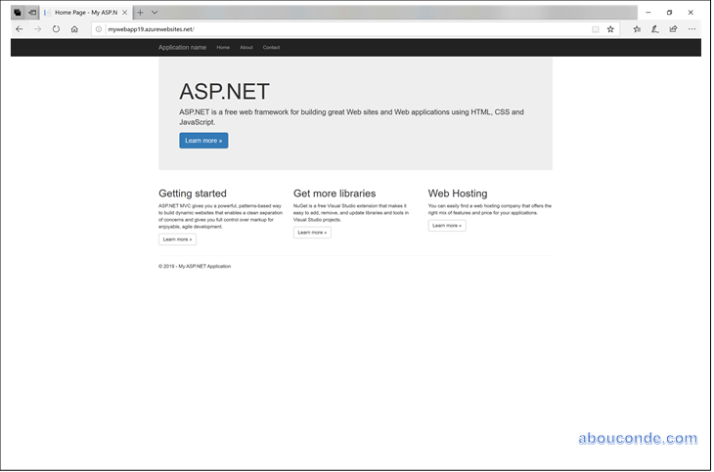
Task: Click the Set tabs aside icon
Action: coord(32,12)
